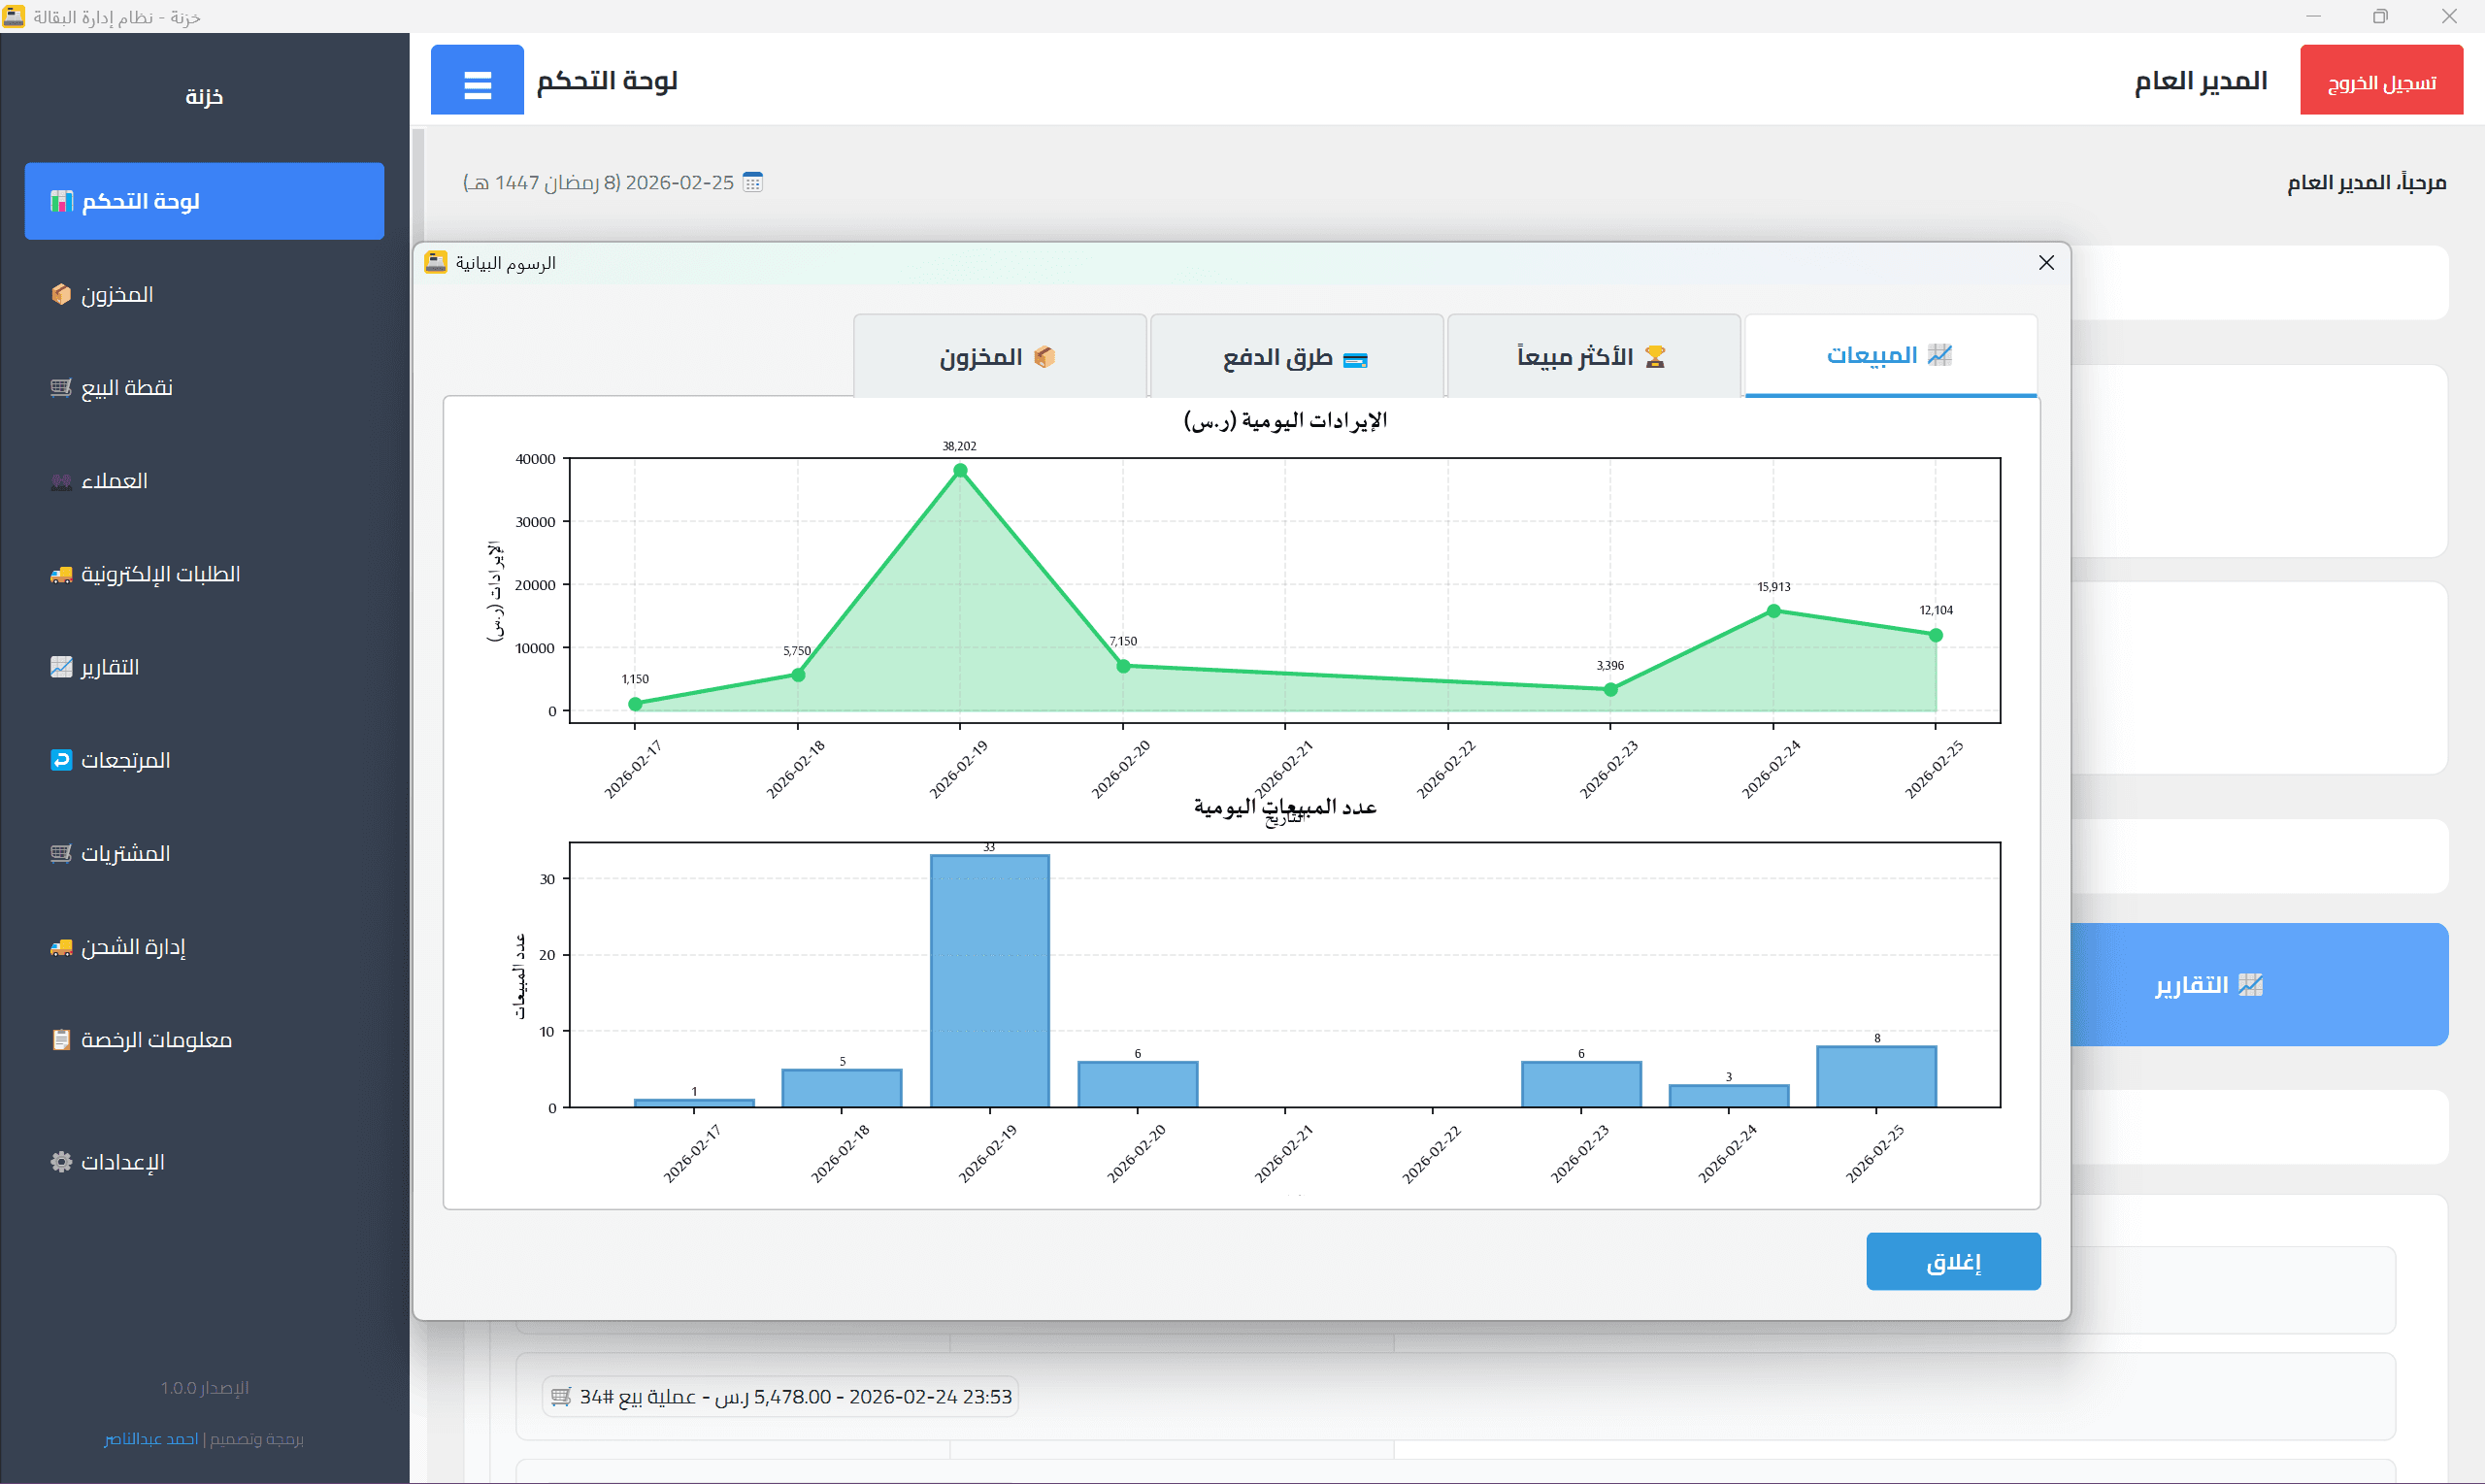This screenshot has height=1484, width=2485.
Task: Switch to the طرق الدفع tab
Action: (1295, 357)
